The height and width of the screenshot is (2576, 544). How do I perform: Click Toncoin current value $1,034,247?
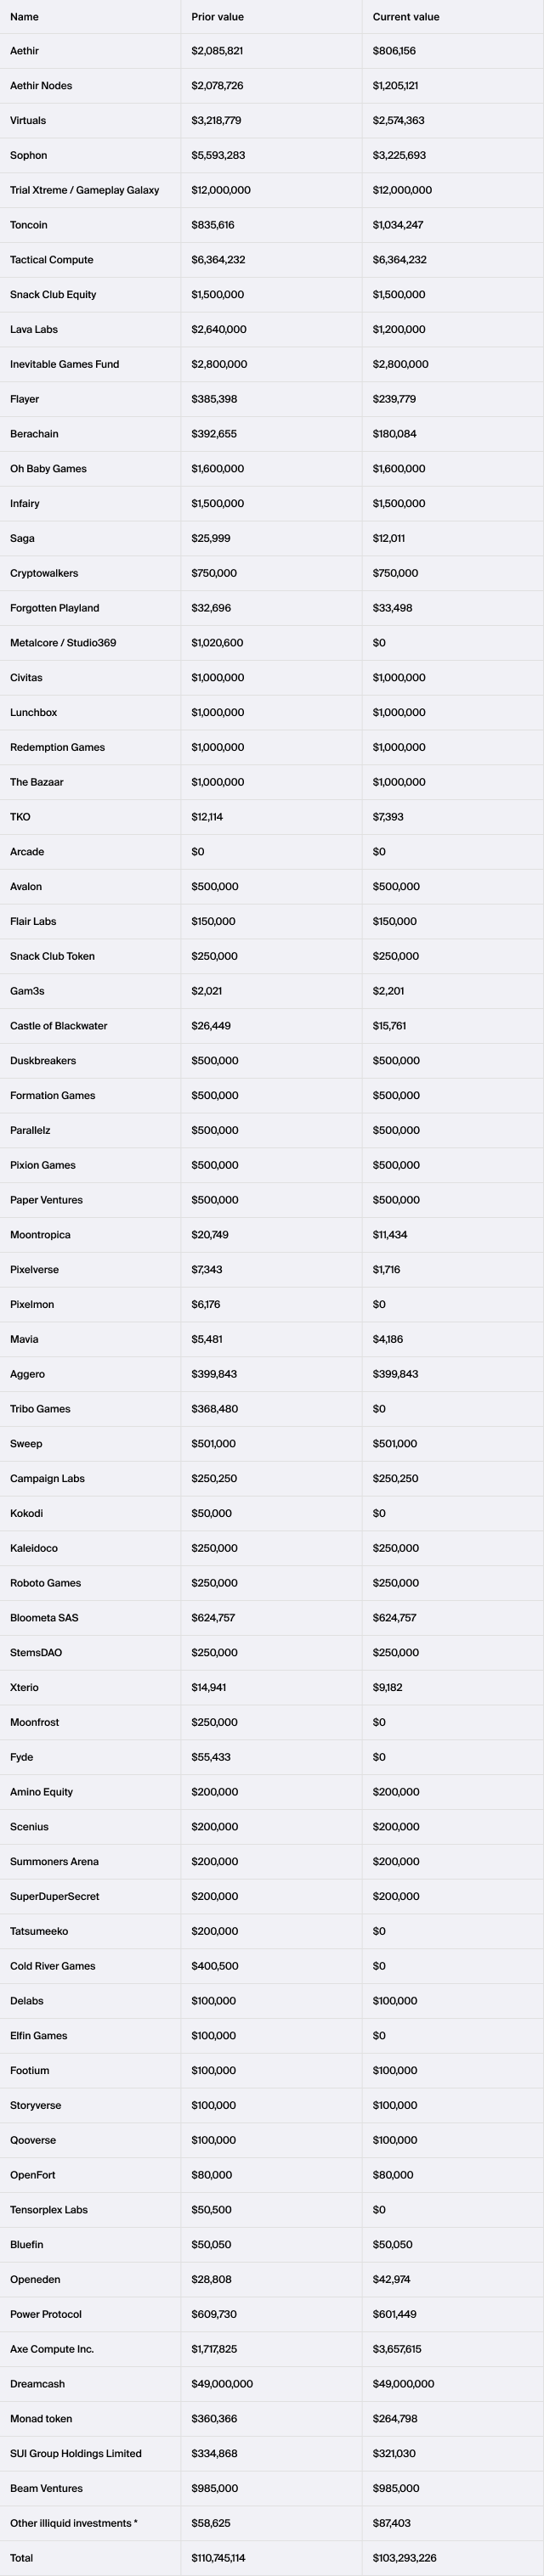(398, 225)
